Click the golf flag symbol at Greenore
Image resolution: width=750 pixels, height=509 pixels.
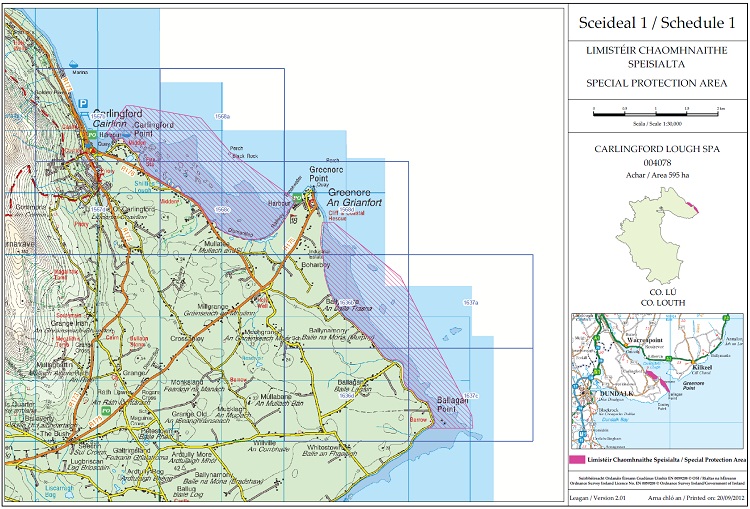[293, 219]
